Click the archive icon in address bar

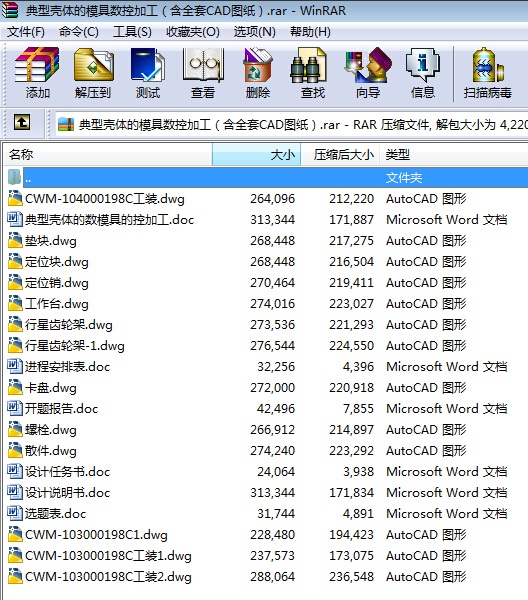pos(66,124)
